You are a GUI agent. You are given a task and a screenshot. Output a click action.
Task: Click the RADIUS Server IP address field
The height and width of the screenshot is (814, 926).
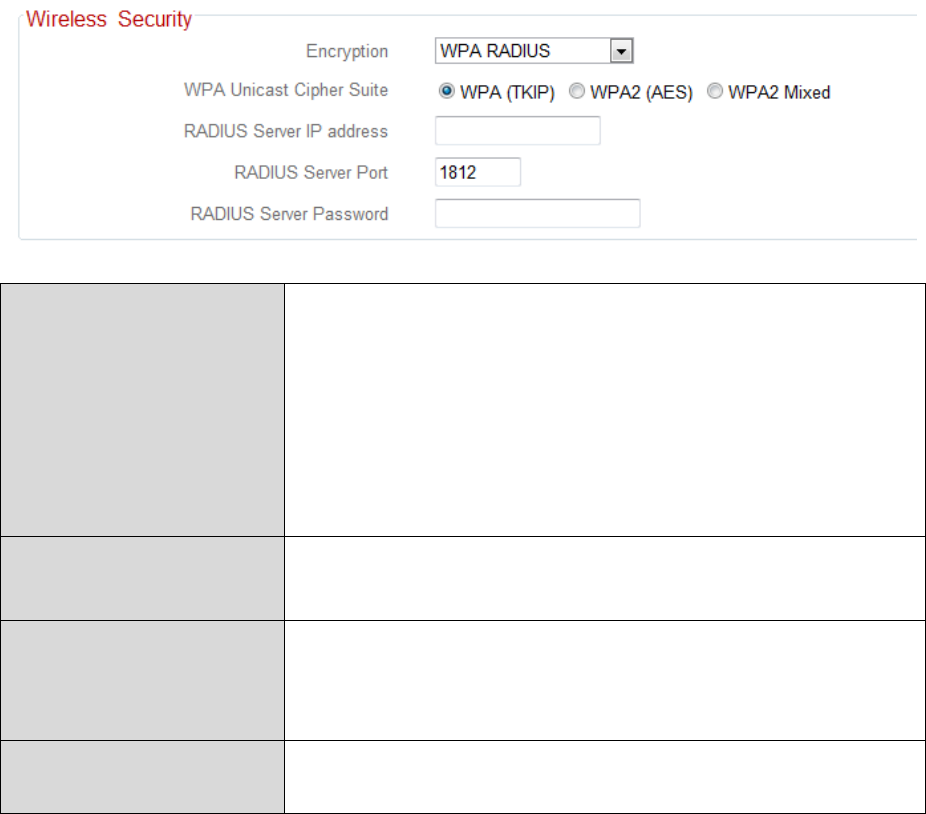click(518, 131)
